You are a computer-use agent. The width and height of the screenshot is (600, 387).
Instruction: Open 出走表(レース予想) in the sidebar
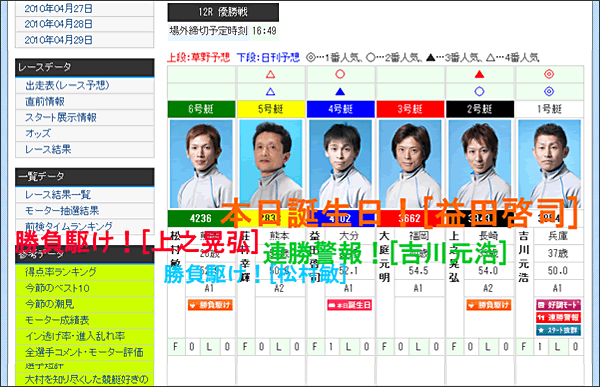(67, 85)
